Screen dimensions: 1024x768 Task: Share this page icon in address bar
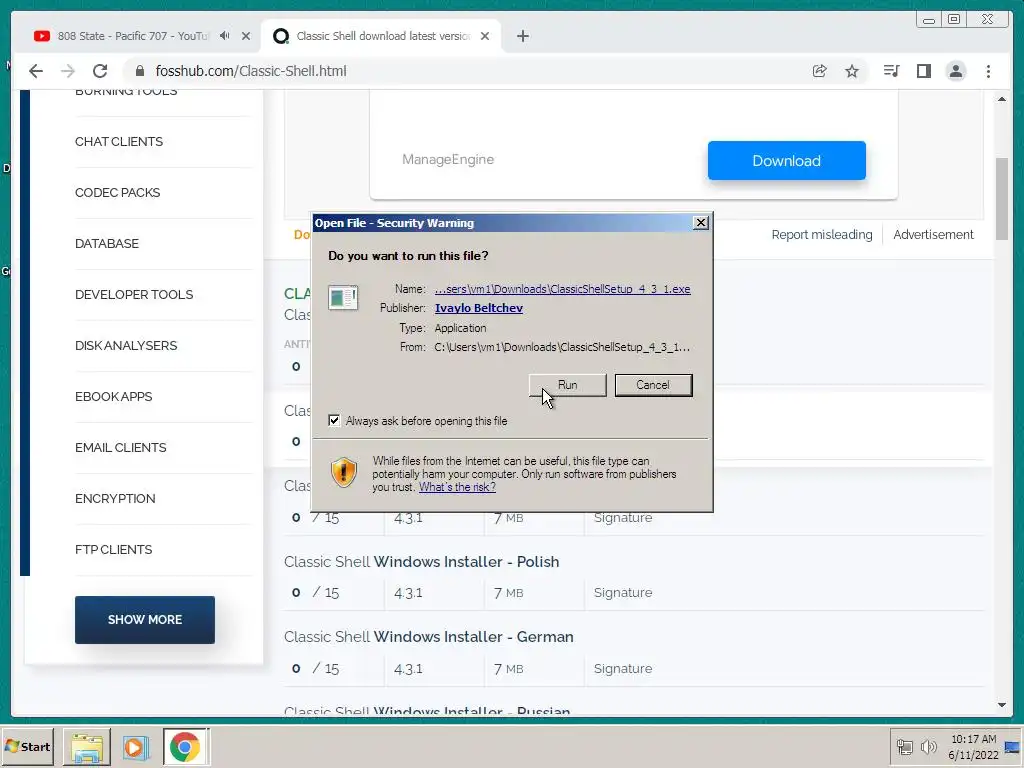[x=820, y=71]
